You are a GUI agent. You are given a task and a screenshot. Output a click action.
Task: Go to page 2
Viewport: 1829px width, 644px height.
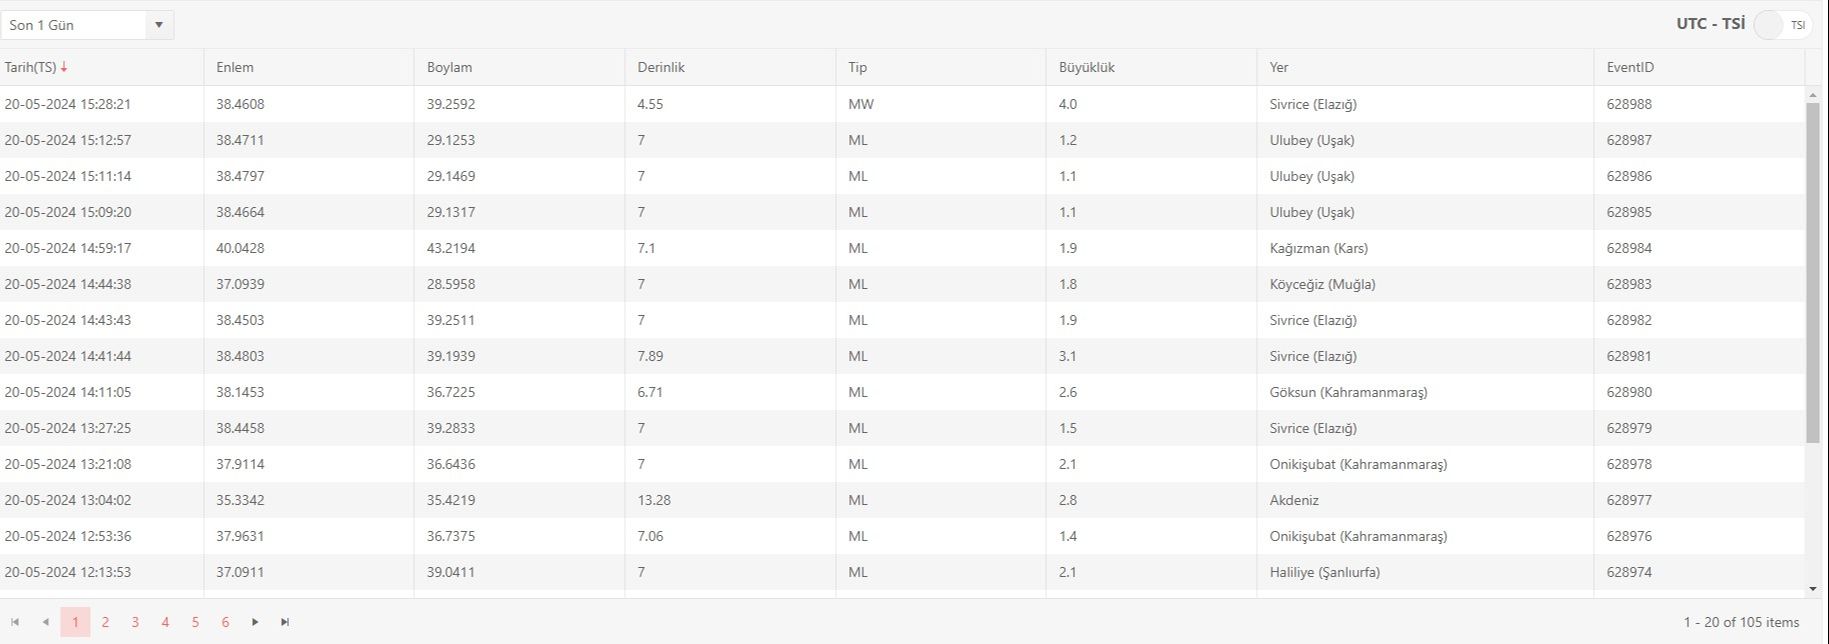(105, 622)
